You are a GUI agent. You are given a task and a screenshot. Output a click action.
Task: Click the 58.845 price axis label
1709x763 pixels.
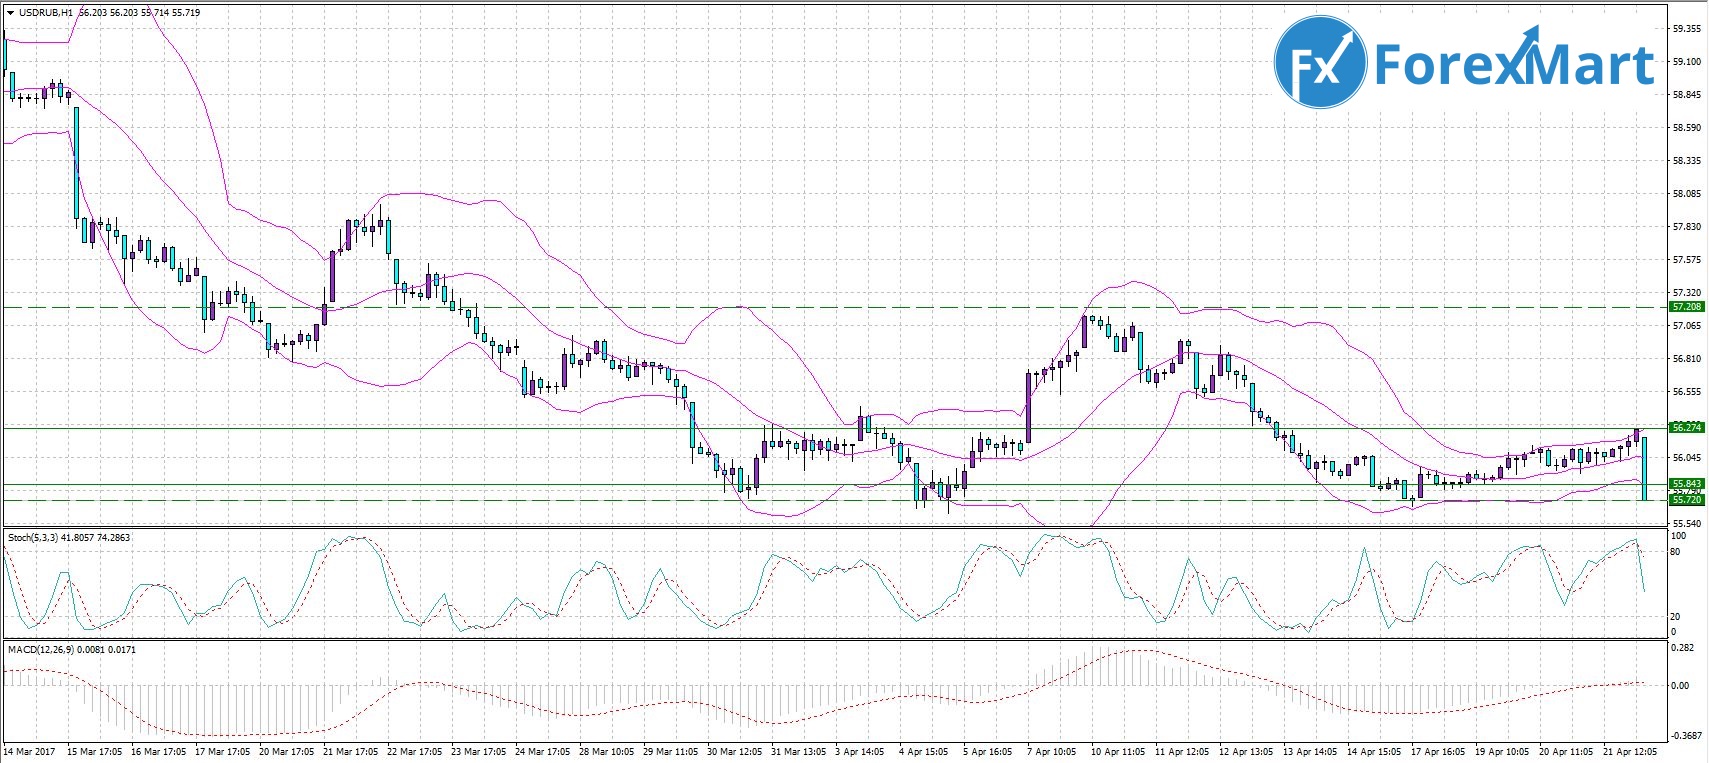tap(1687, 95)
